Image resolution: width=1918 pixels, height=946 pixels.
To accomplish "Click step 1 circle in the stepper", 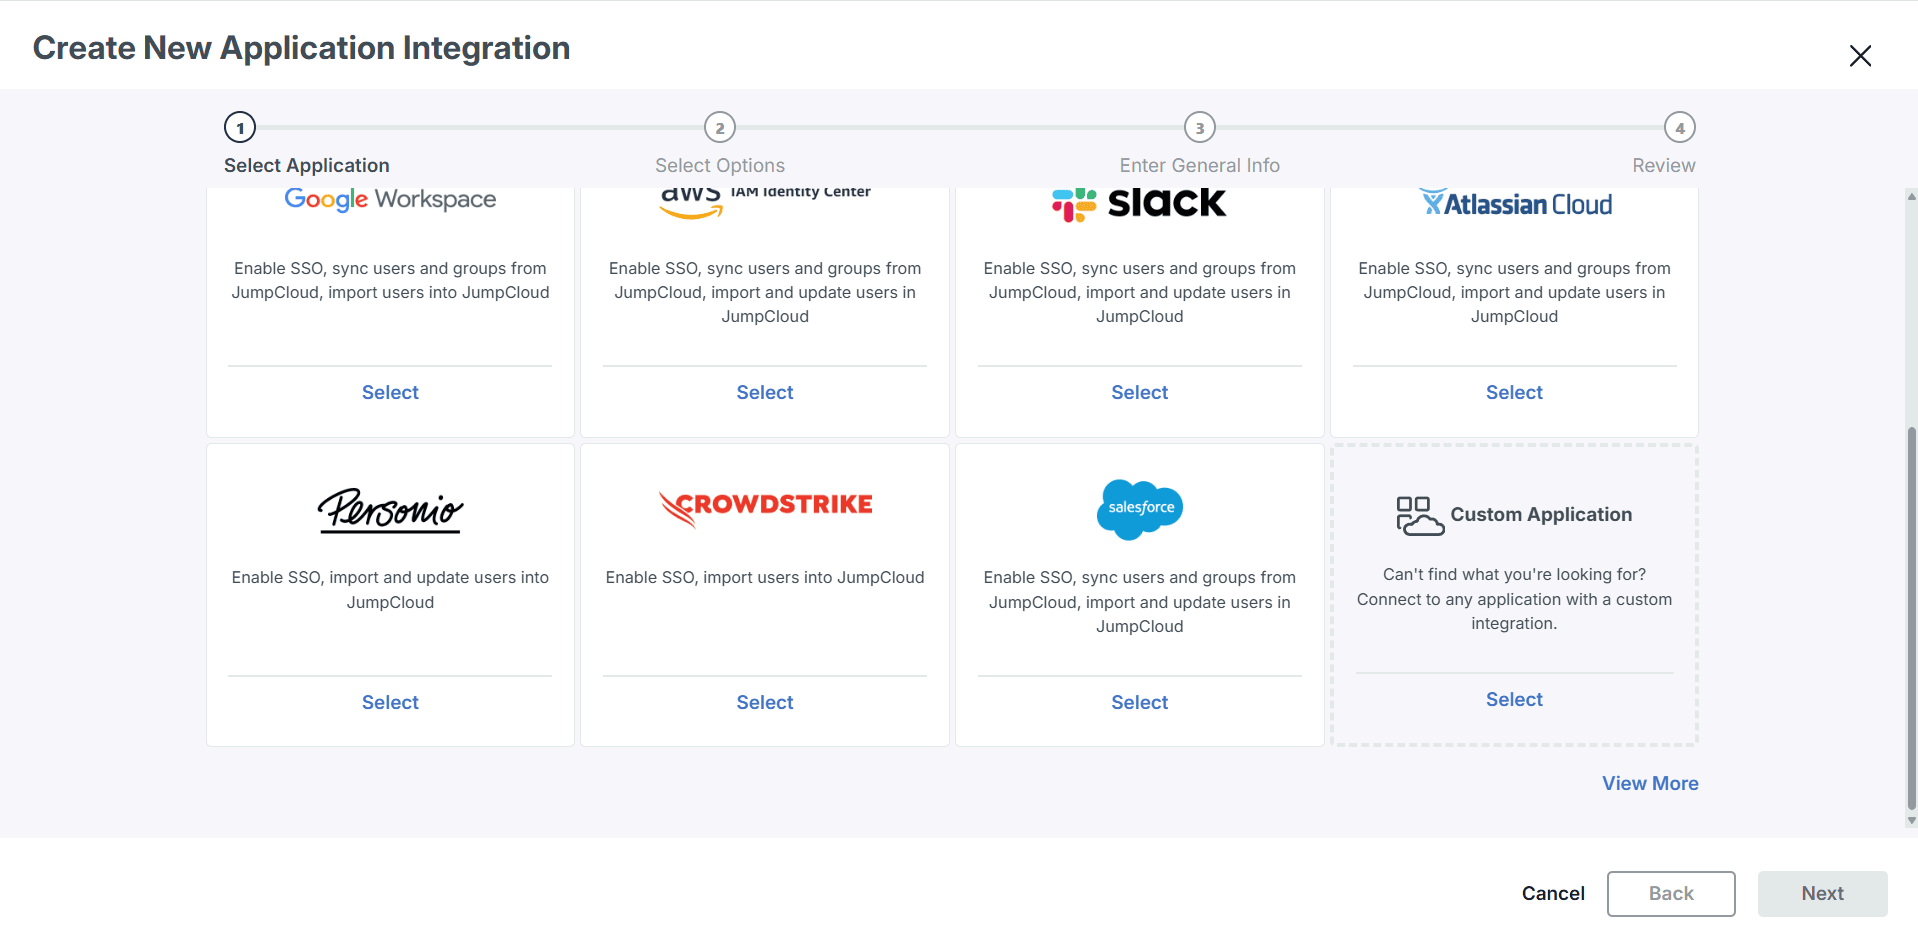I will coord(240,128).
